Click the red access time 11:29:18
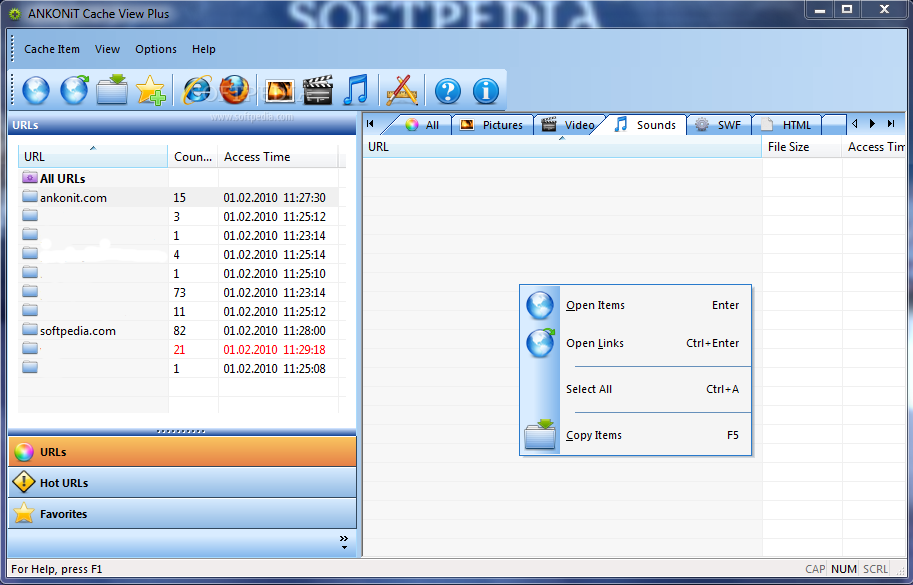 pos(274,349)
